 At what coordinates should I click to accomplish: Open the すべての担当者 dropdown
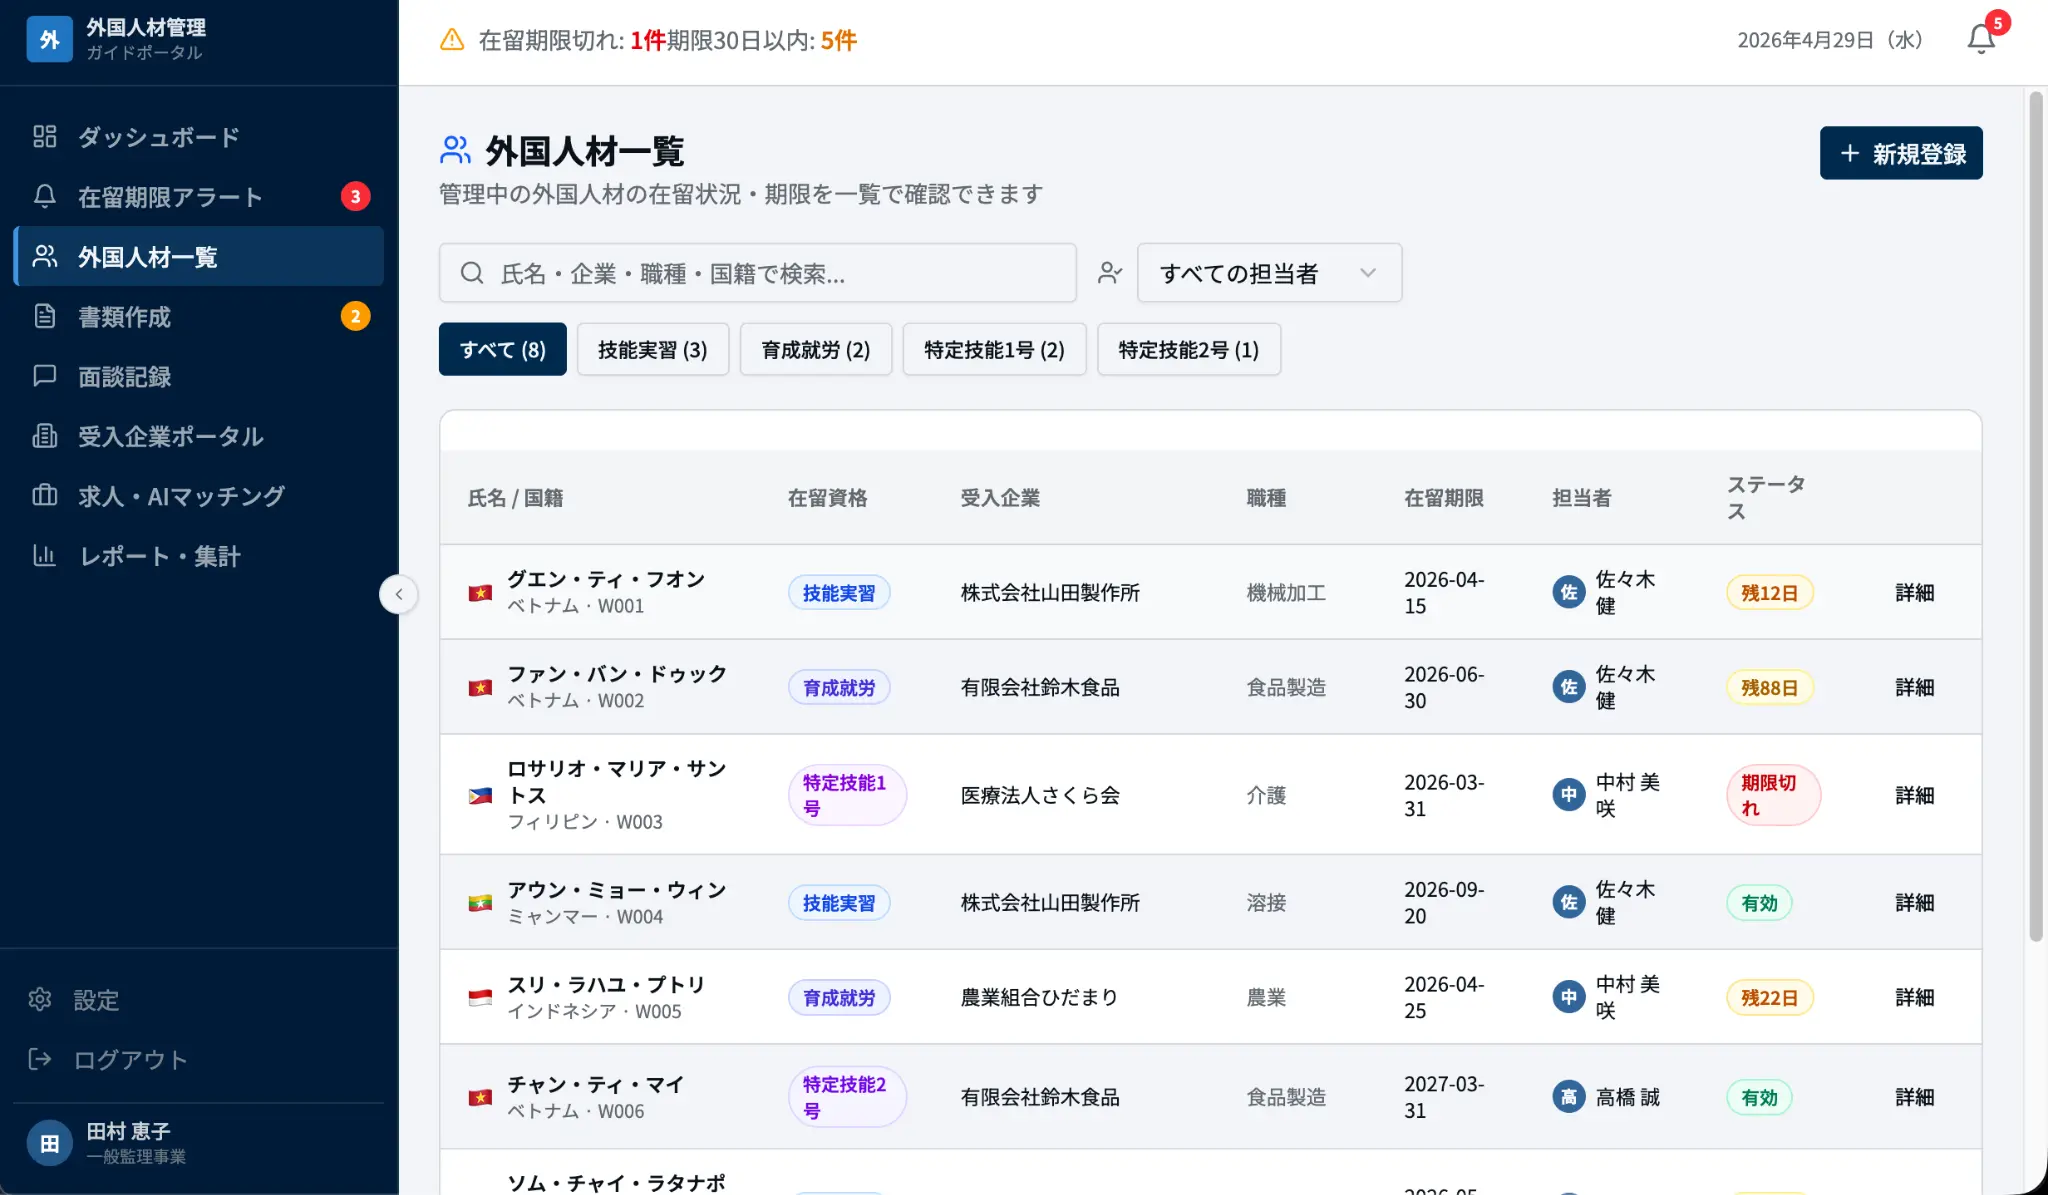pos(1269,273)
